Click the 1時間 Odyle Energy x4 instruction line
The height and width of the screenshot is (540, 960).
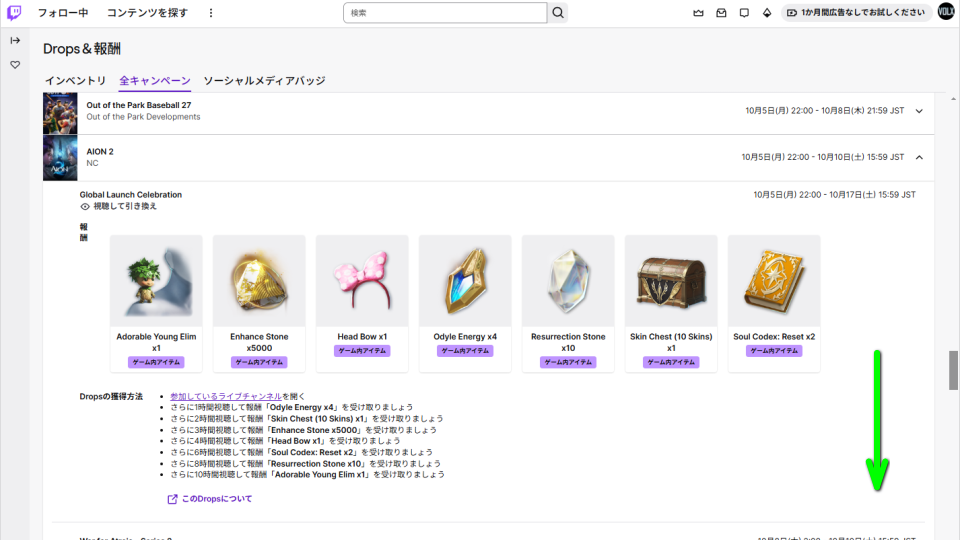pyautogui.click(x=291, y=408)
